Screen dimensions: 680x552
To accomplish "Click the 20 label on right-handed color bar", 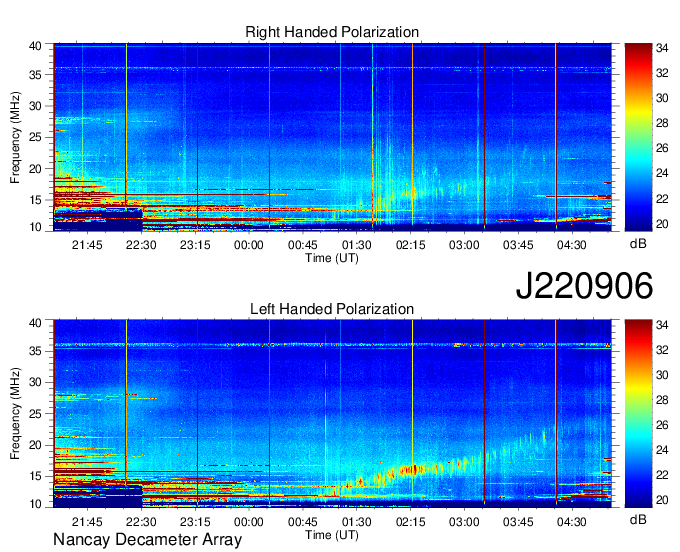I will 662,224.
